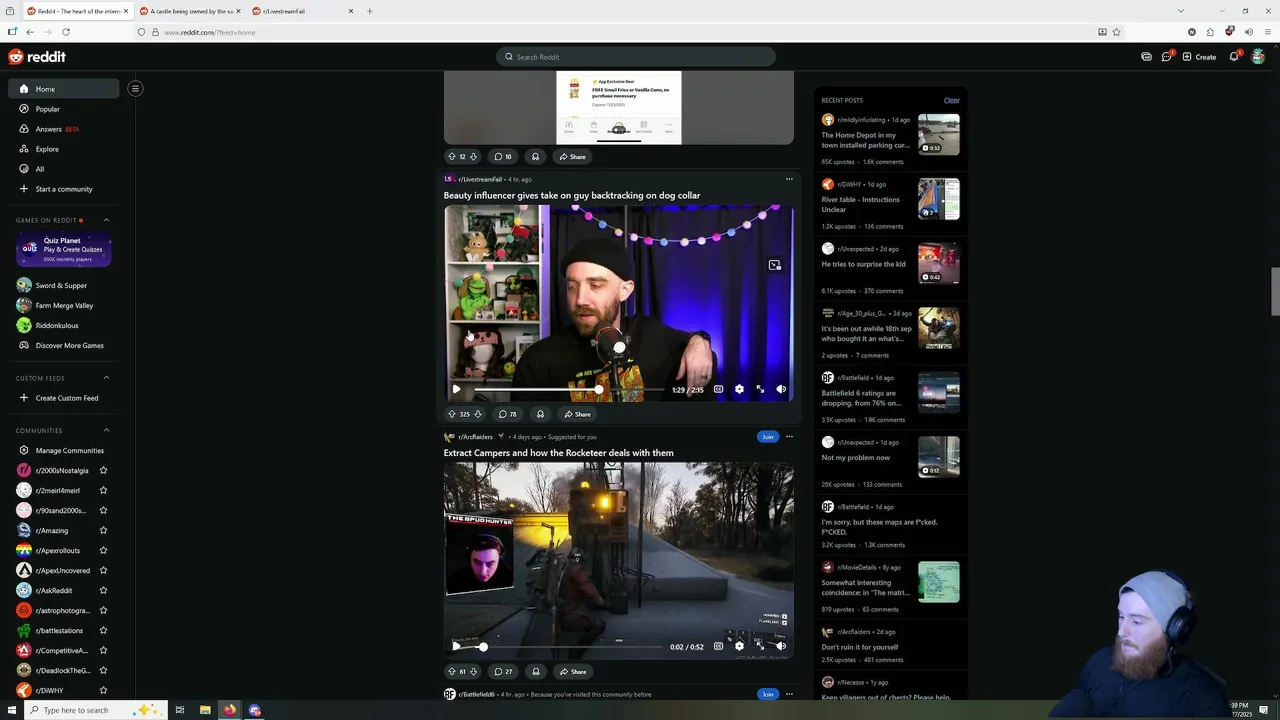Click the Create post button
Image resolution: width=1280 pixels, height=720 pixels.
1199,57
